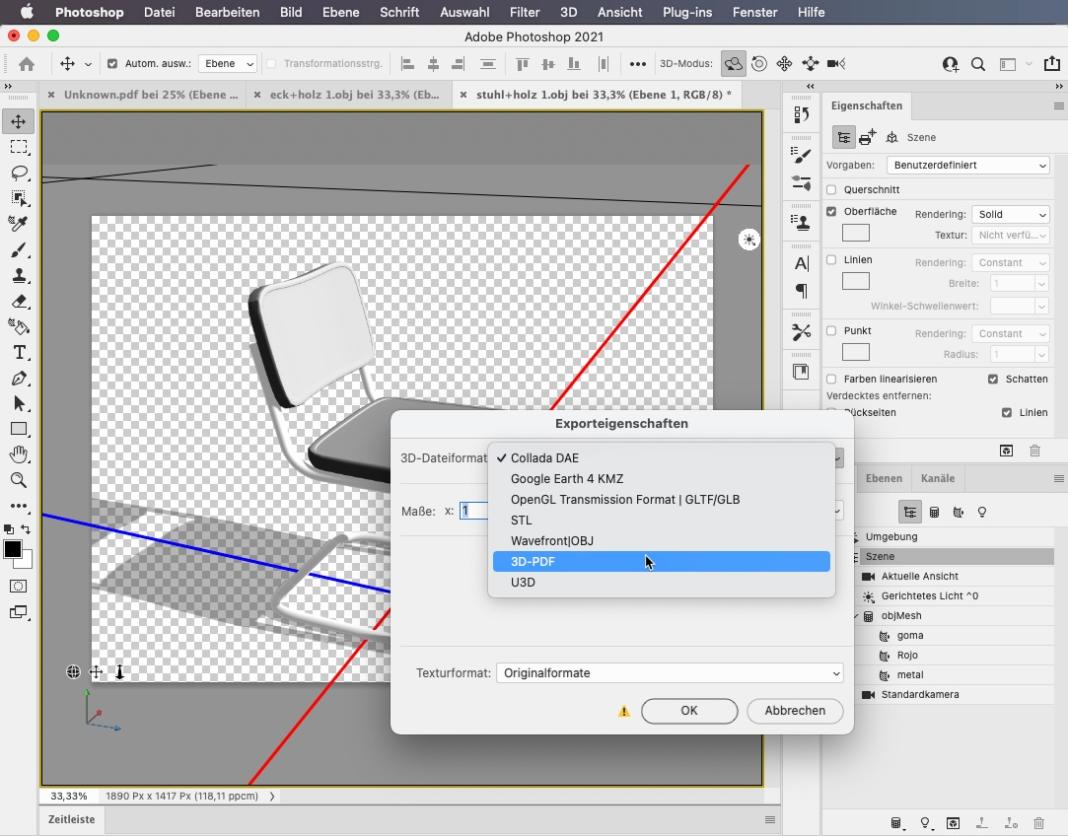
Task: Click the Home icon in options bar
Action: 27,64
